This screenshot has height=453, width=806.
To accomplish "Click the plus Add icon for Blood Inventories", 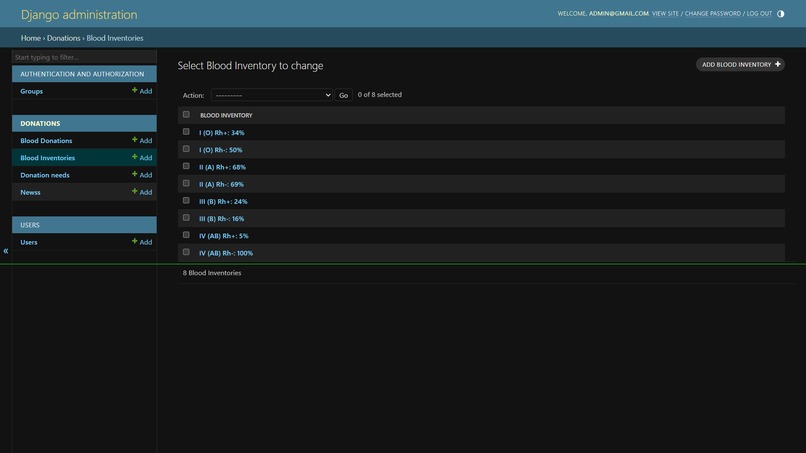I will click(x=142, y=157).
